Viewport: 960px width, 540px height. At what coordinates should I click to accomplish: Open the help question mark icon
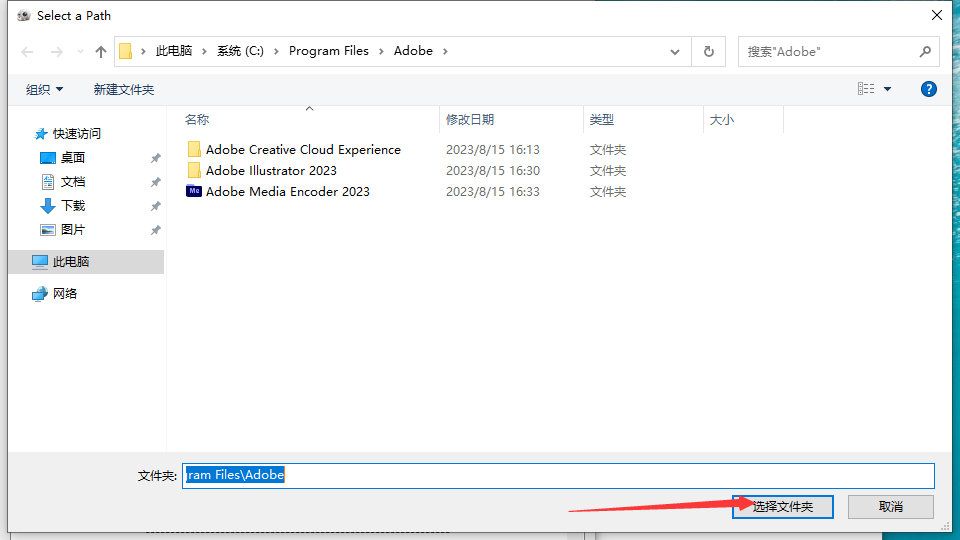point(929,89)
